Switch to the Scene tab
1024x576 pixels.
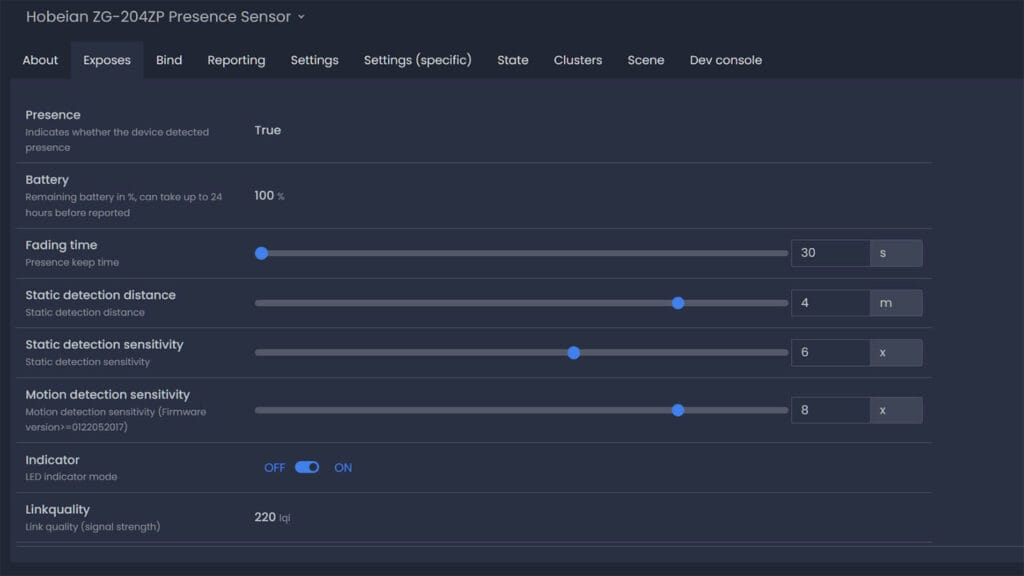coord(645,60)
